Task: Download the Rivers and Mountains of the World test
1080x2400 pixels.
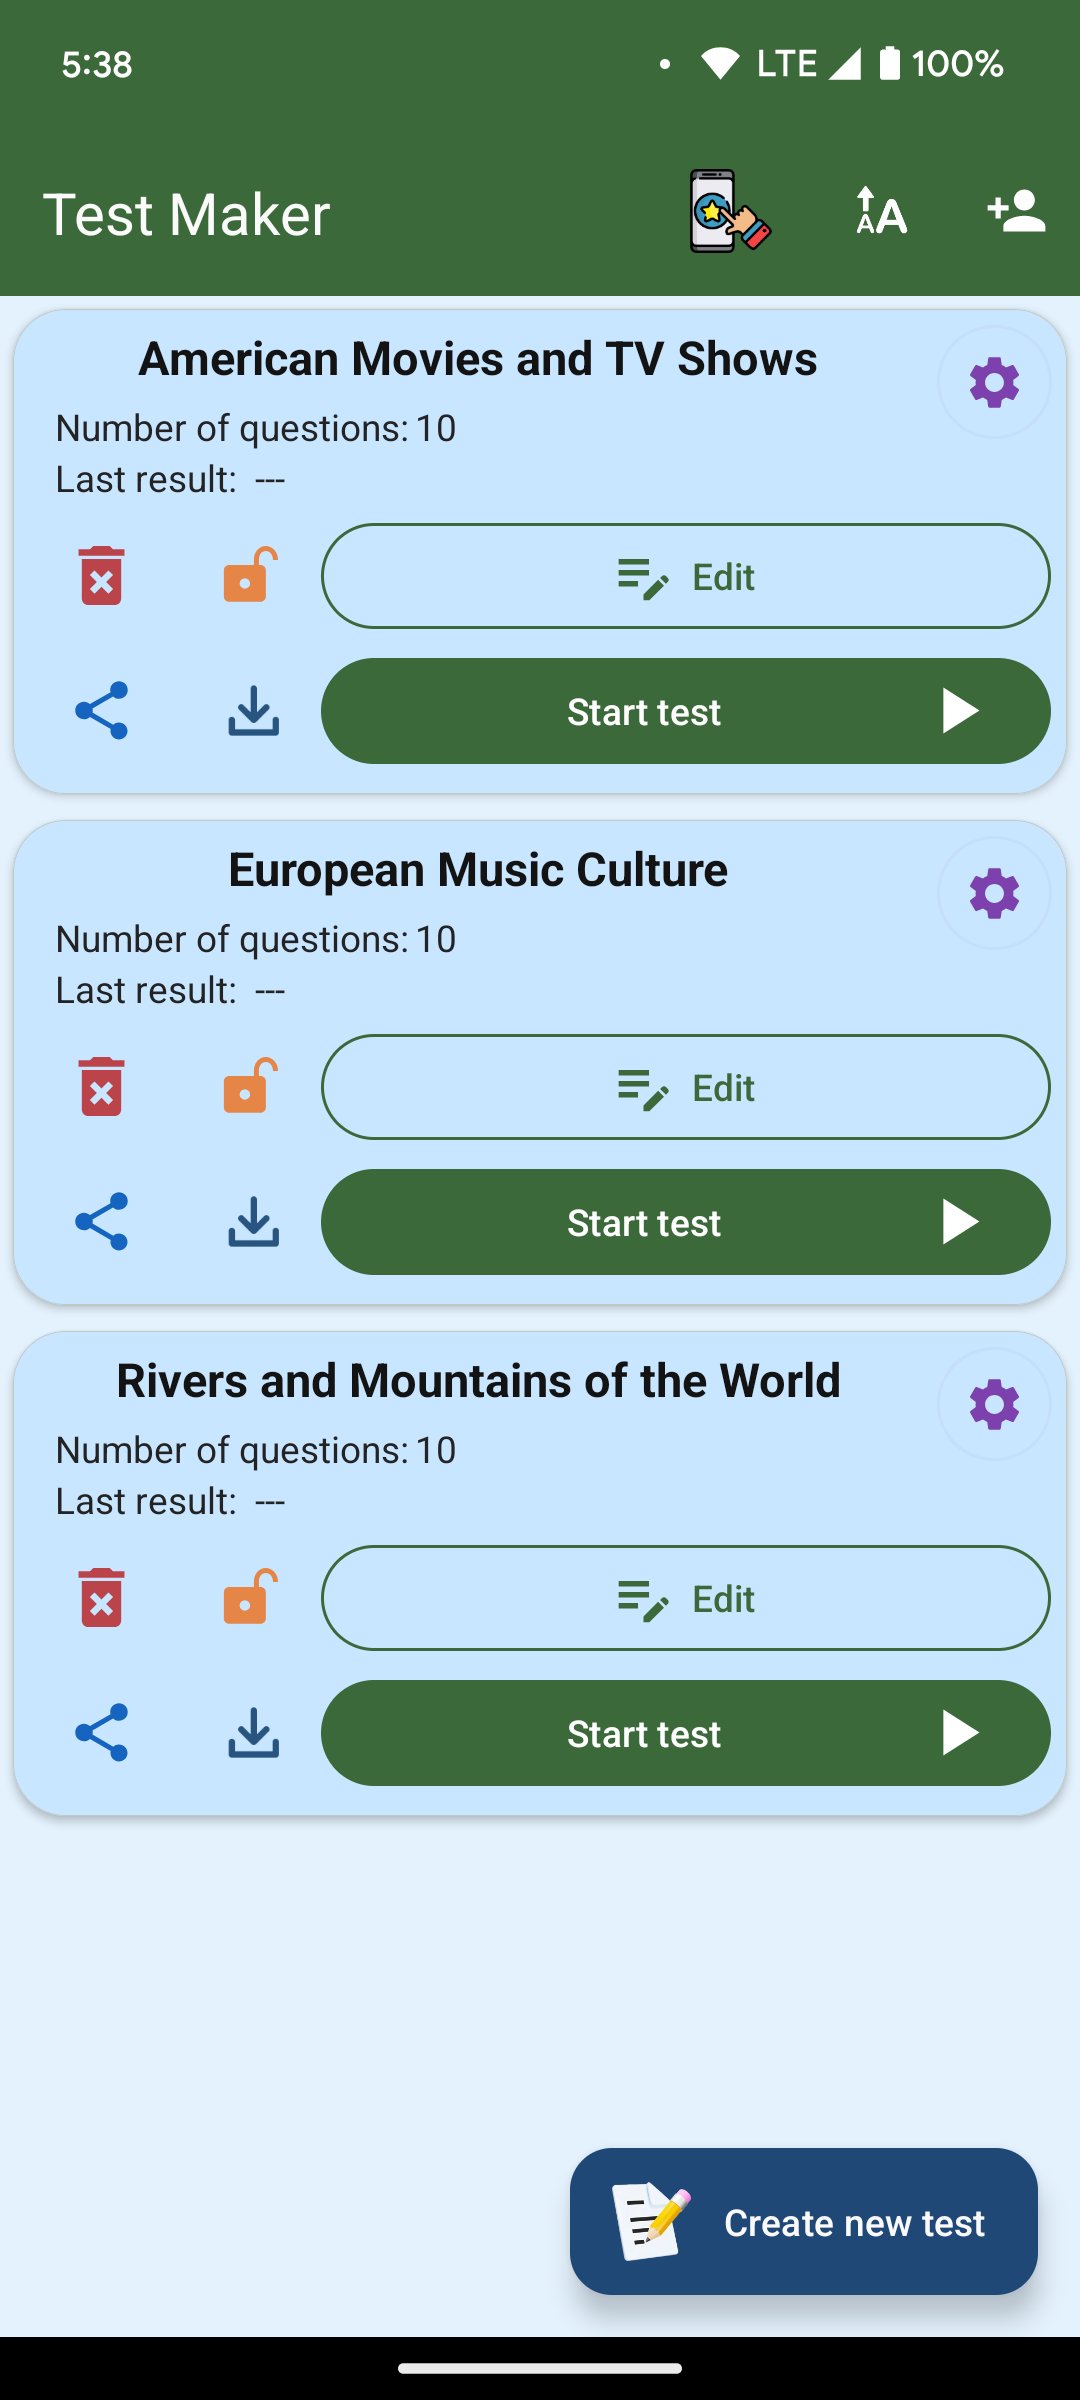Action: [x=253, y=1733]
